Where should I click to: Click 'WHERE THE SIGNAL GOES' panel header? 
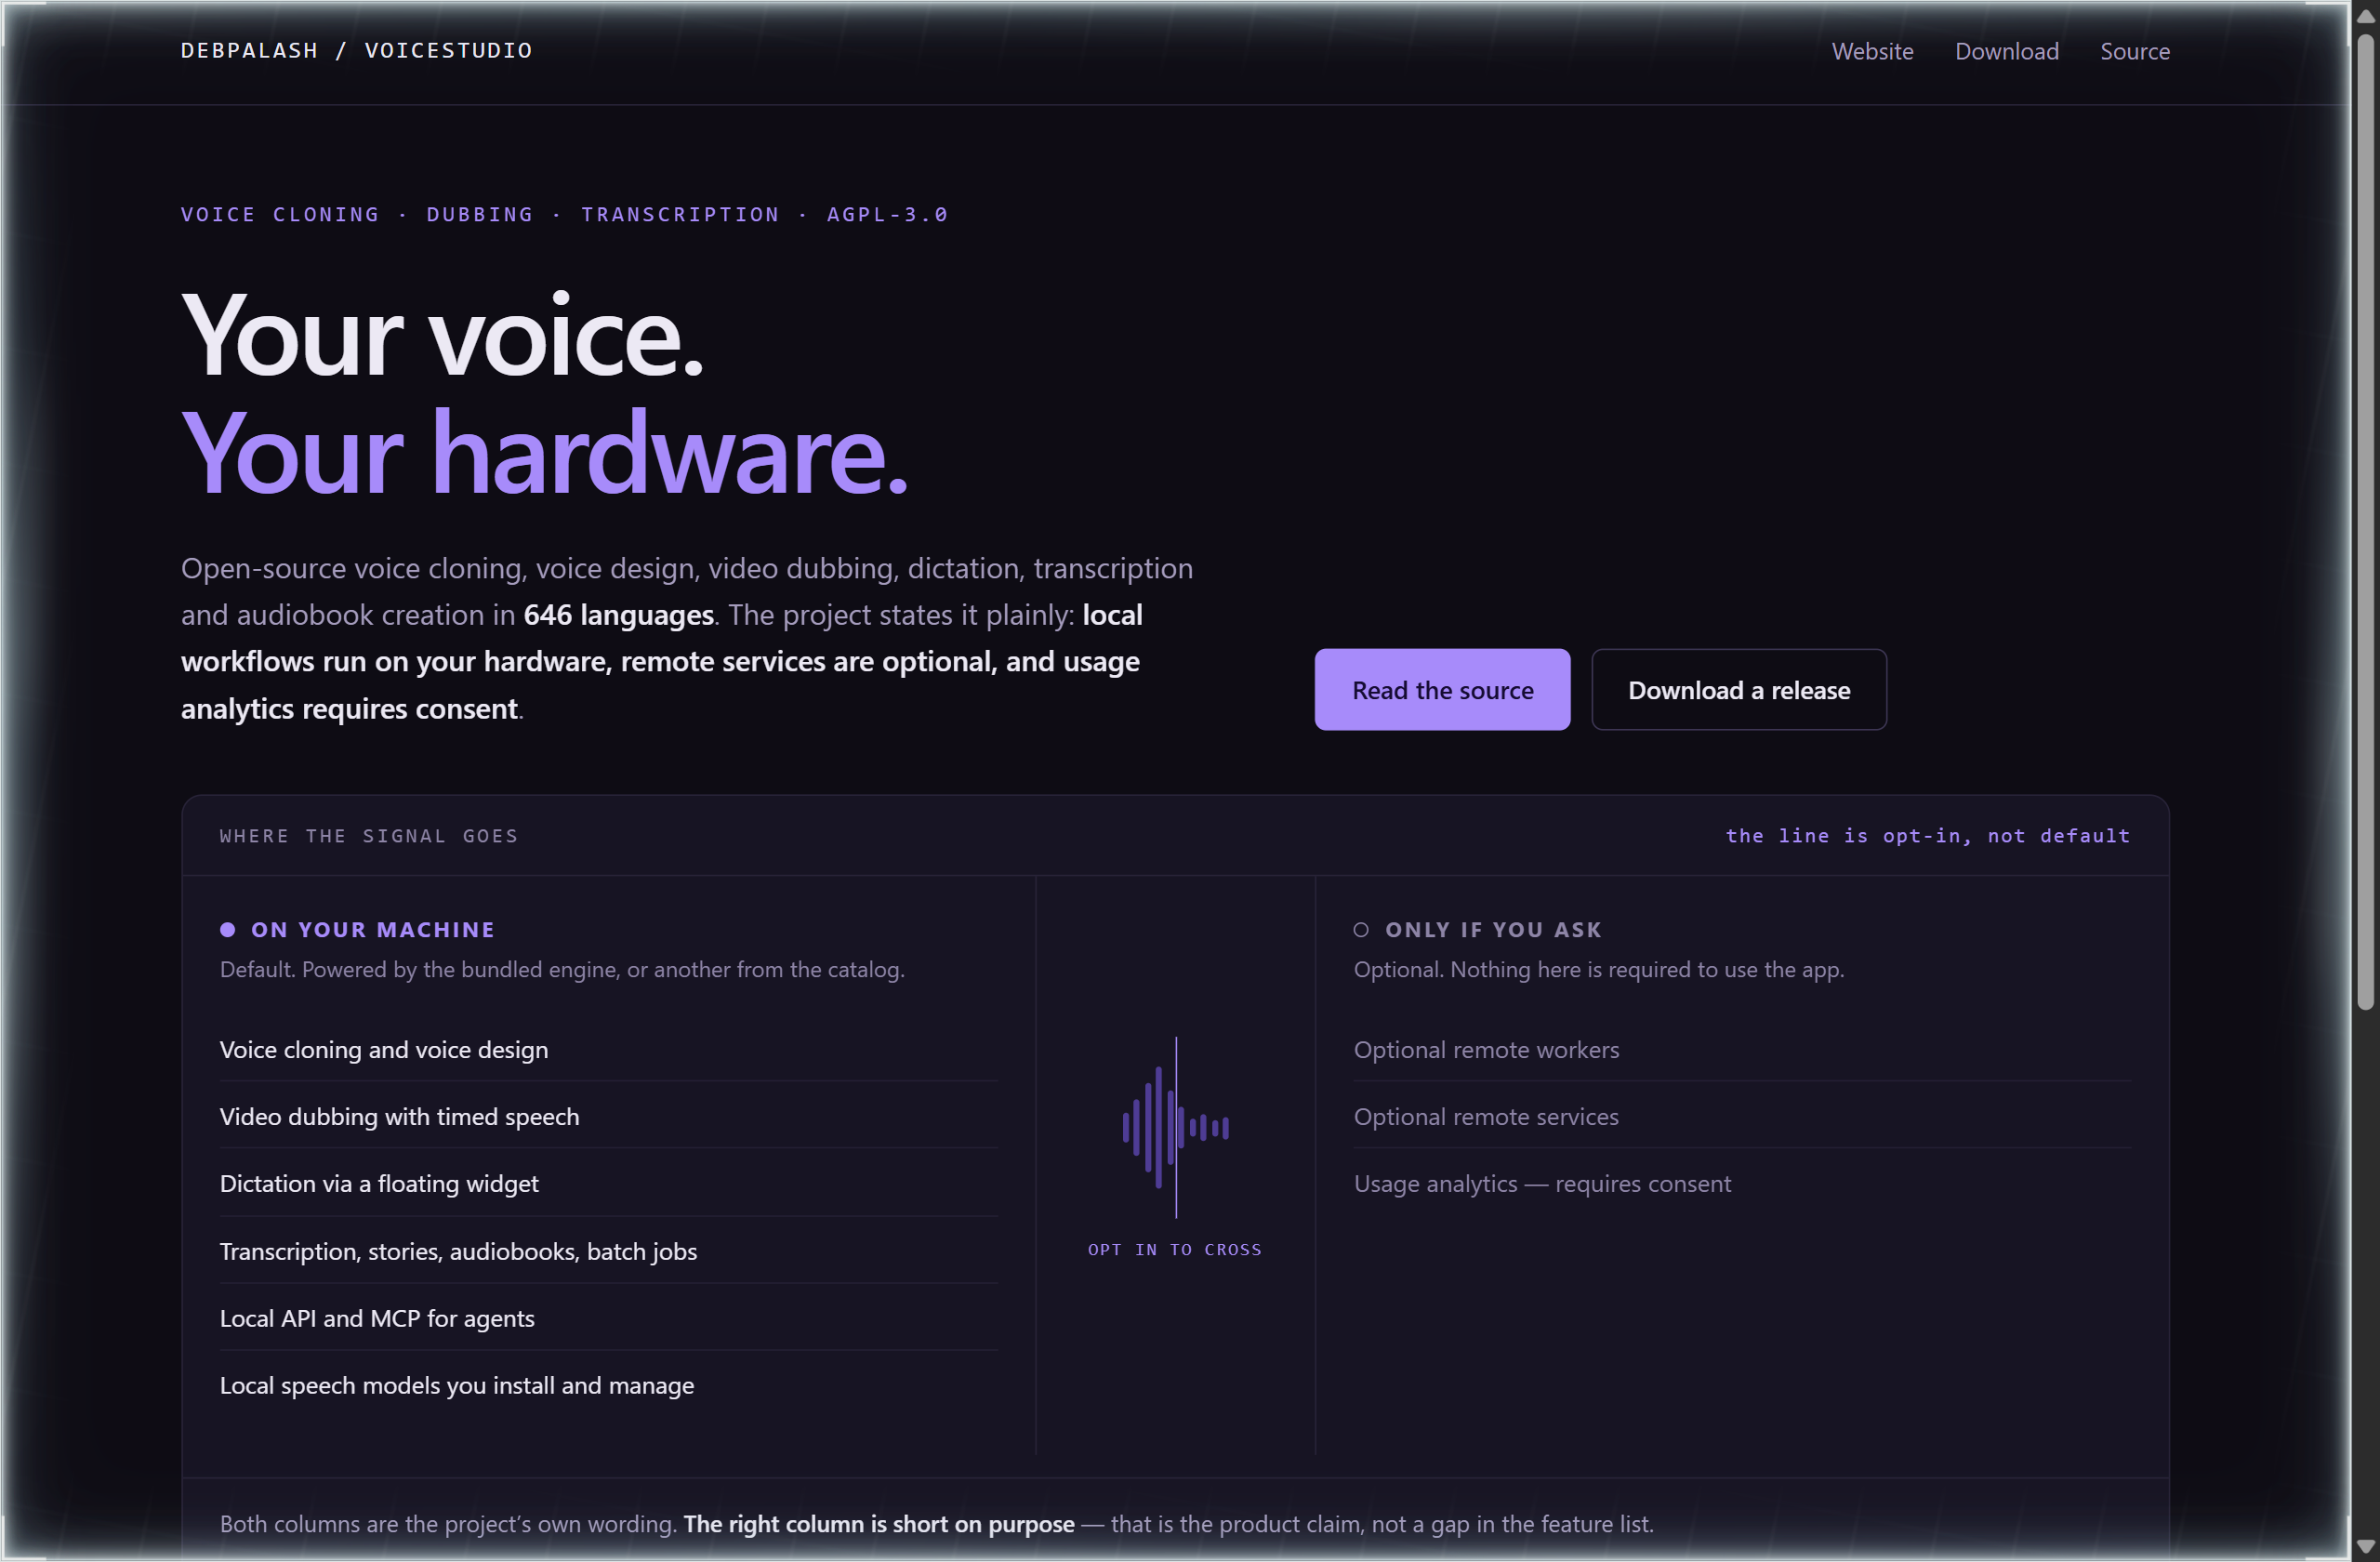[x=369, y=835]
